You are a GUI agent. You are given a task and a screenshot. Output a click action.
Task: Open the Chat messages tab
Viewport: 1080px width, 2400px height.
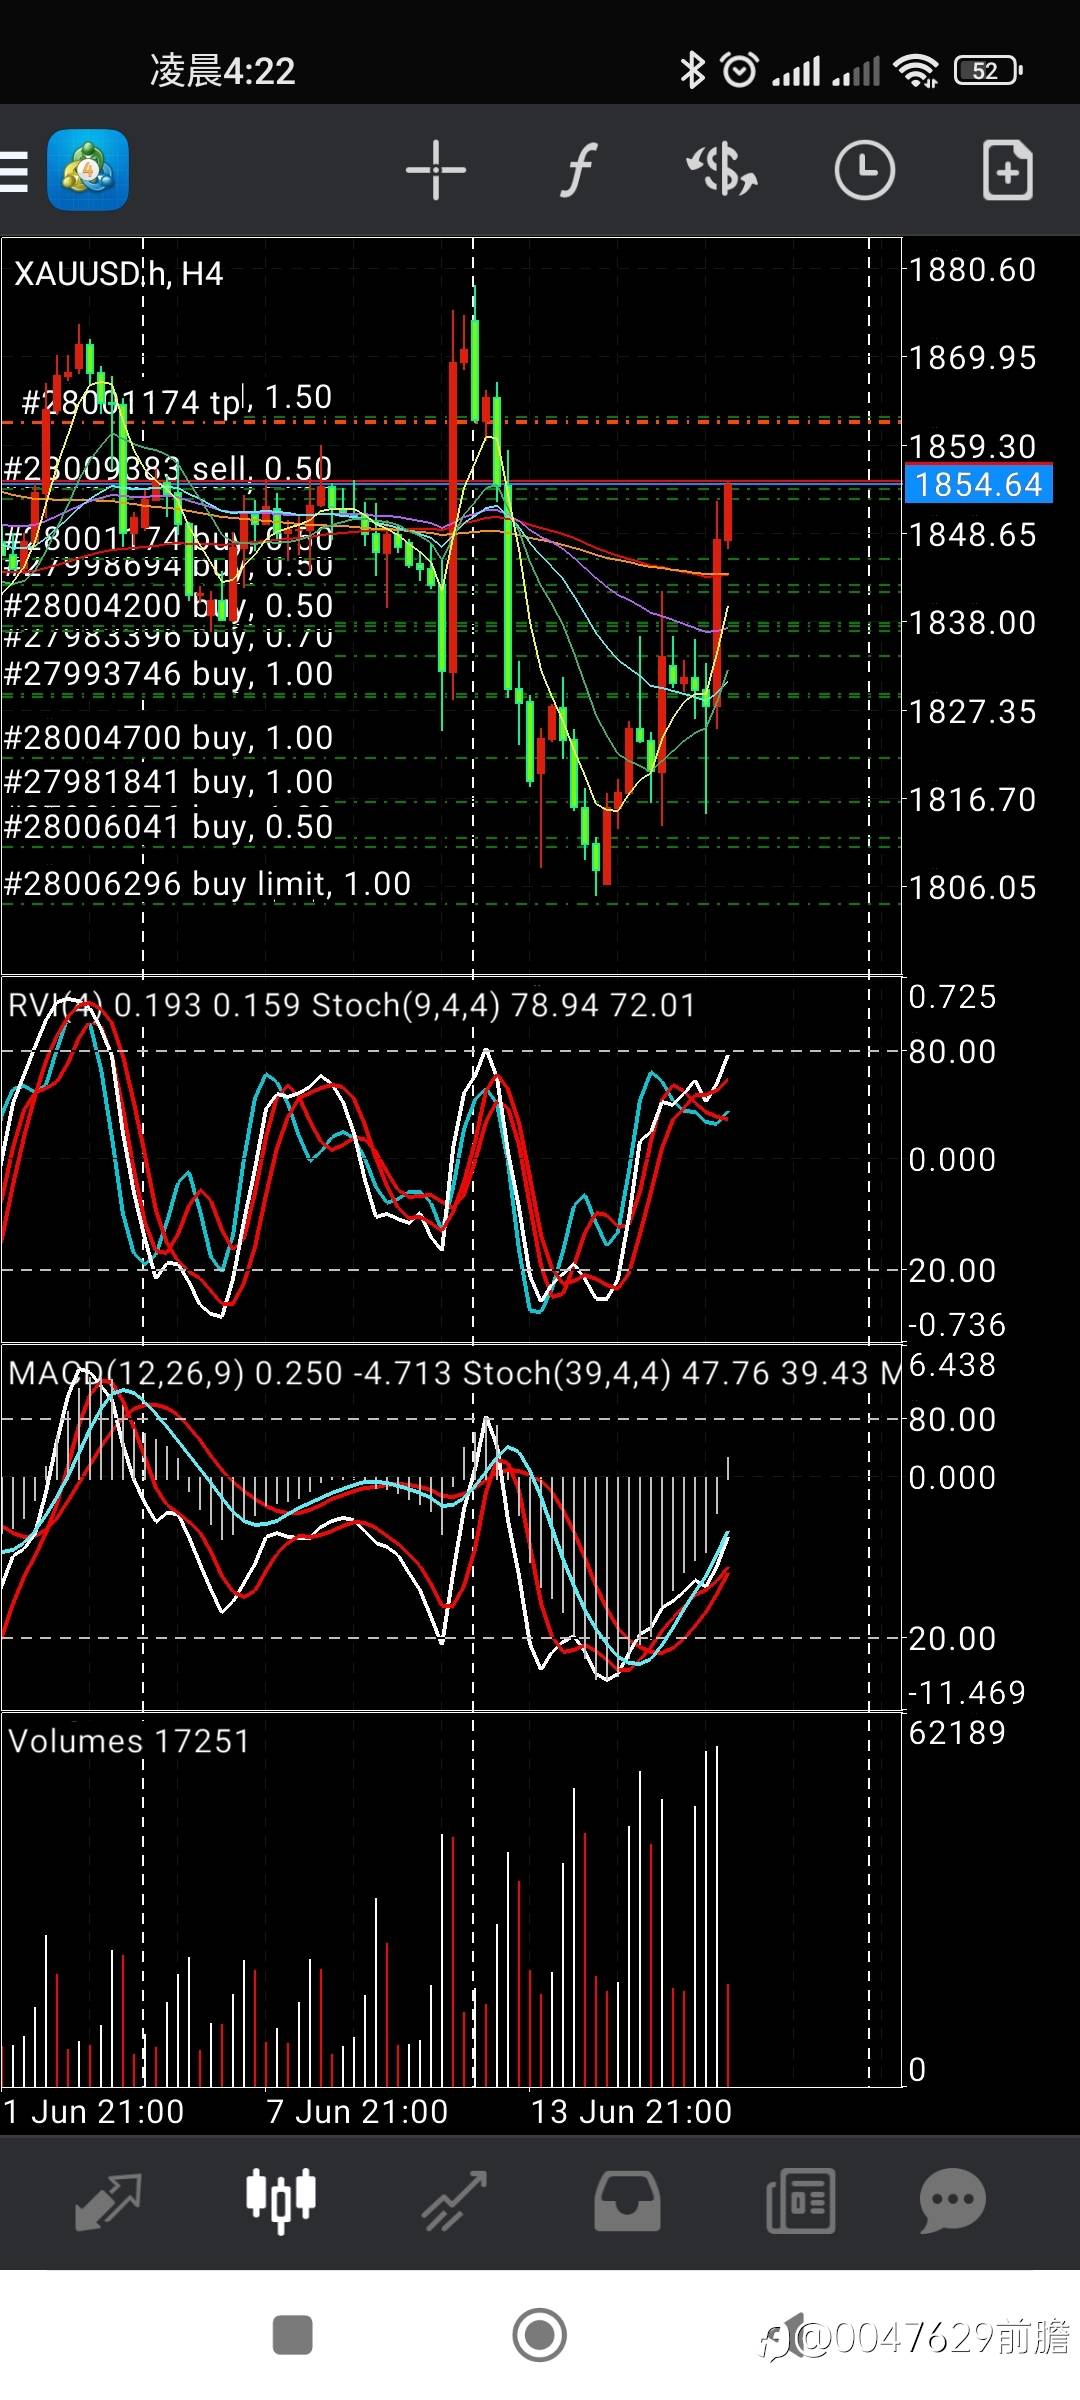point(953,2201)
